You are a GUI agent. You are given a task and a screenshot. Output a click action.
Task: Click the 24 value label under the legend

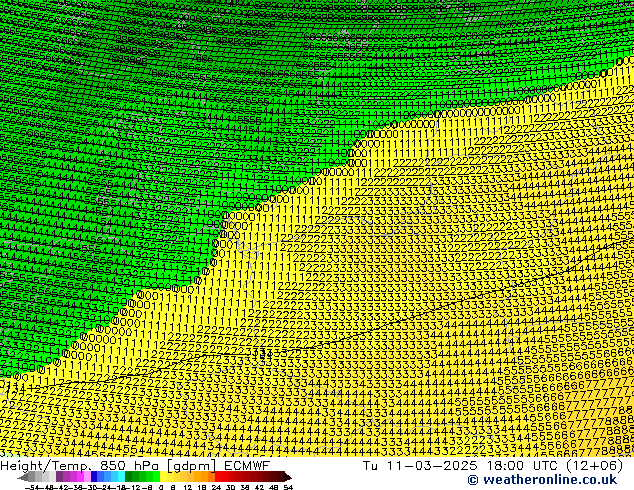(216, 487)
